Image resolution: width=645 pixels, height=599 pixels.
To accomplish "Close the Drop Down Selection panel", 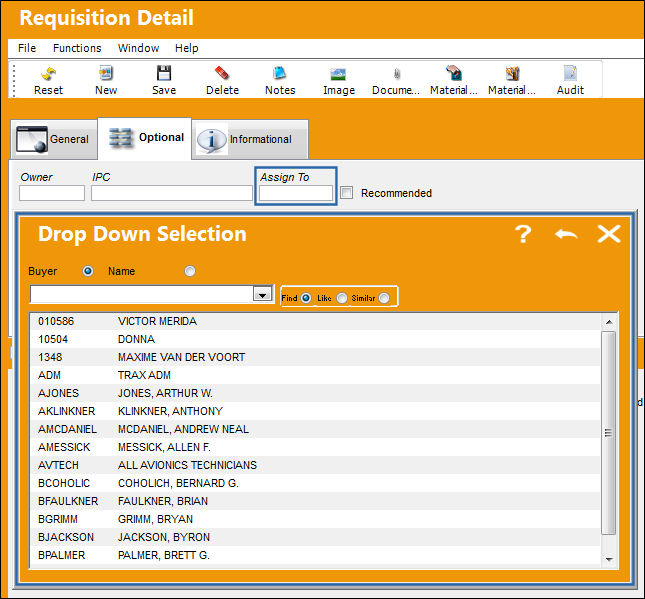I will (x=609, y=234).
